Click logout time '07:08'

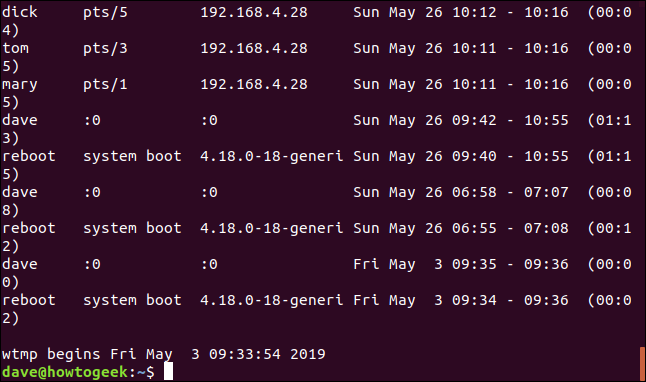(x=546, y=228)
